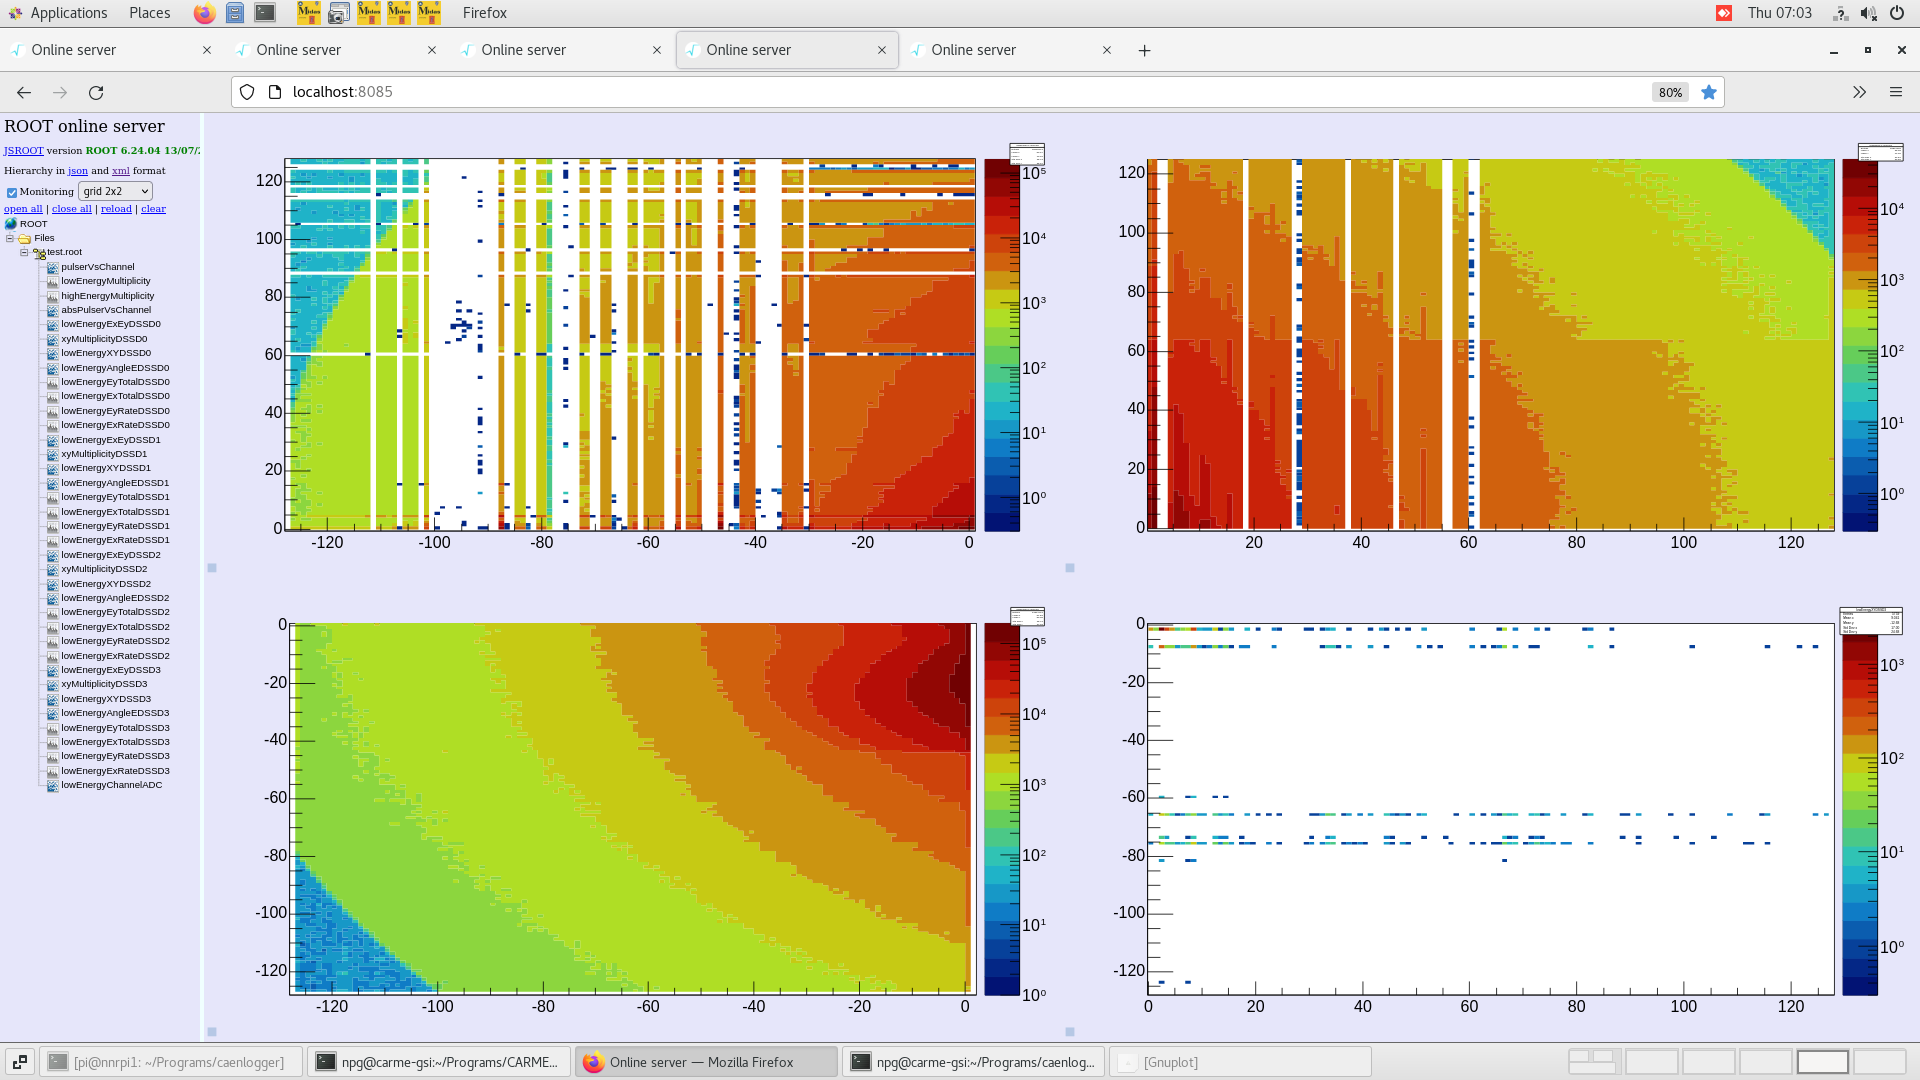The height and width of the screenshot is (1080, 1920).
Task: Uncheck the Monitoring checkbox
Action: (x=12, y=191)
